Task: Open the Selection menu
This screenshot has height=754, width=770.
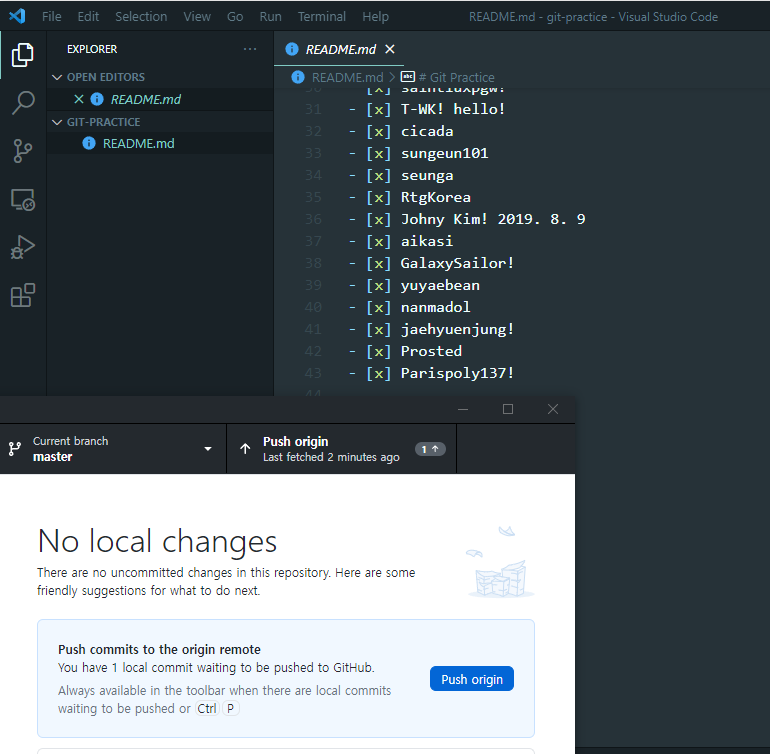Action: click(141, 17)
